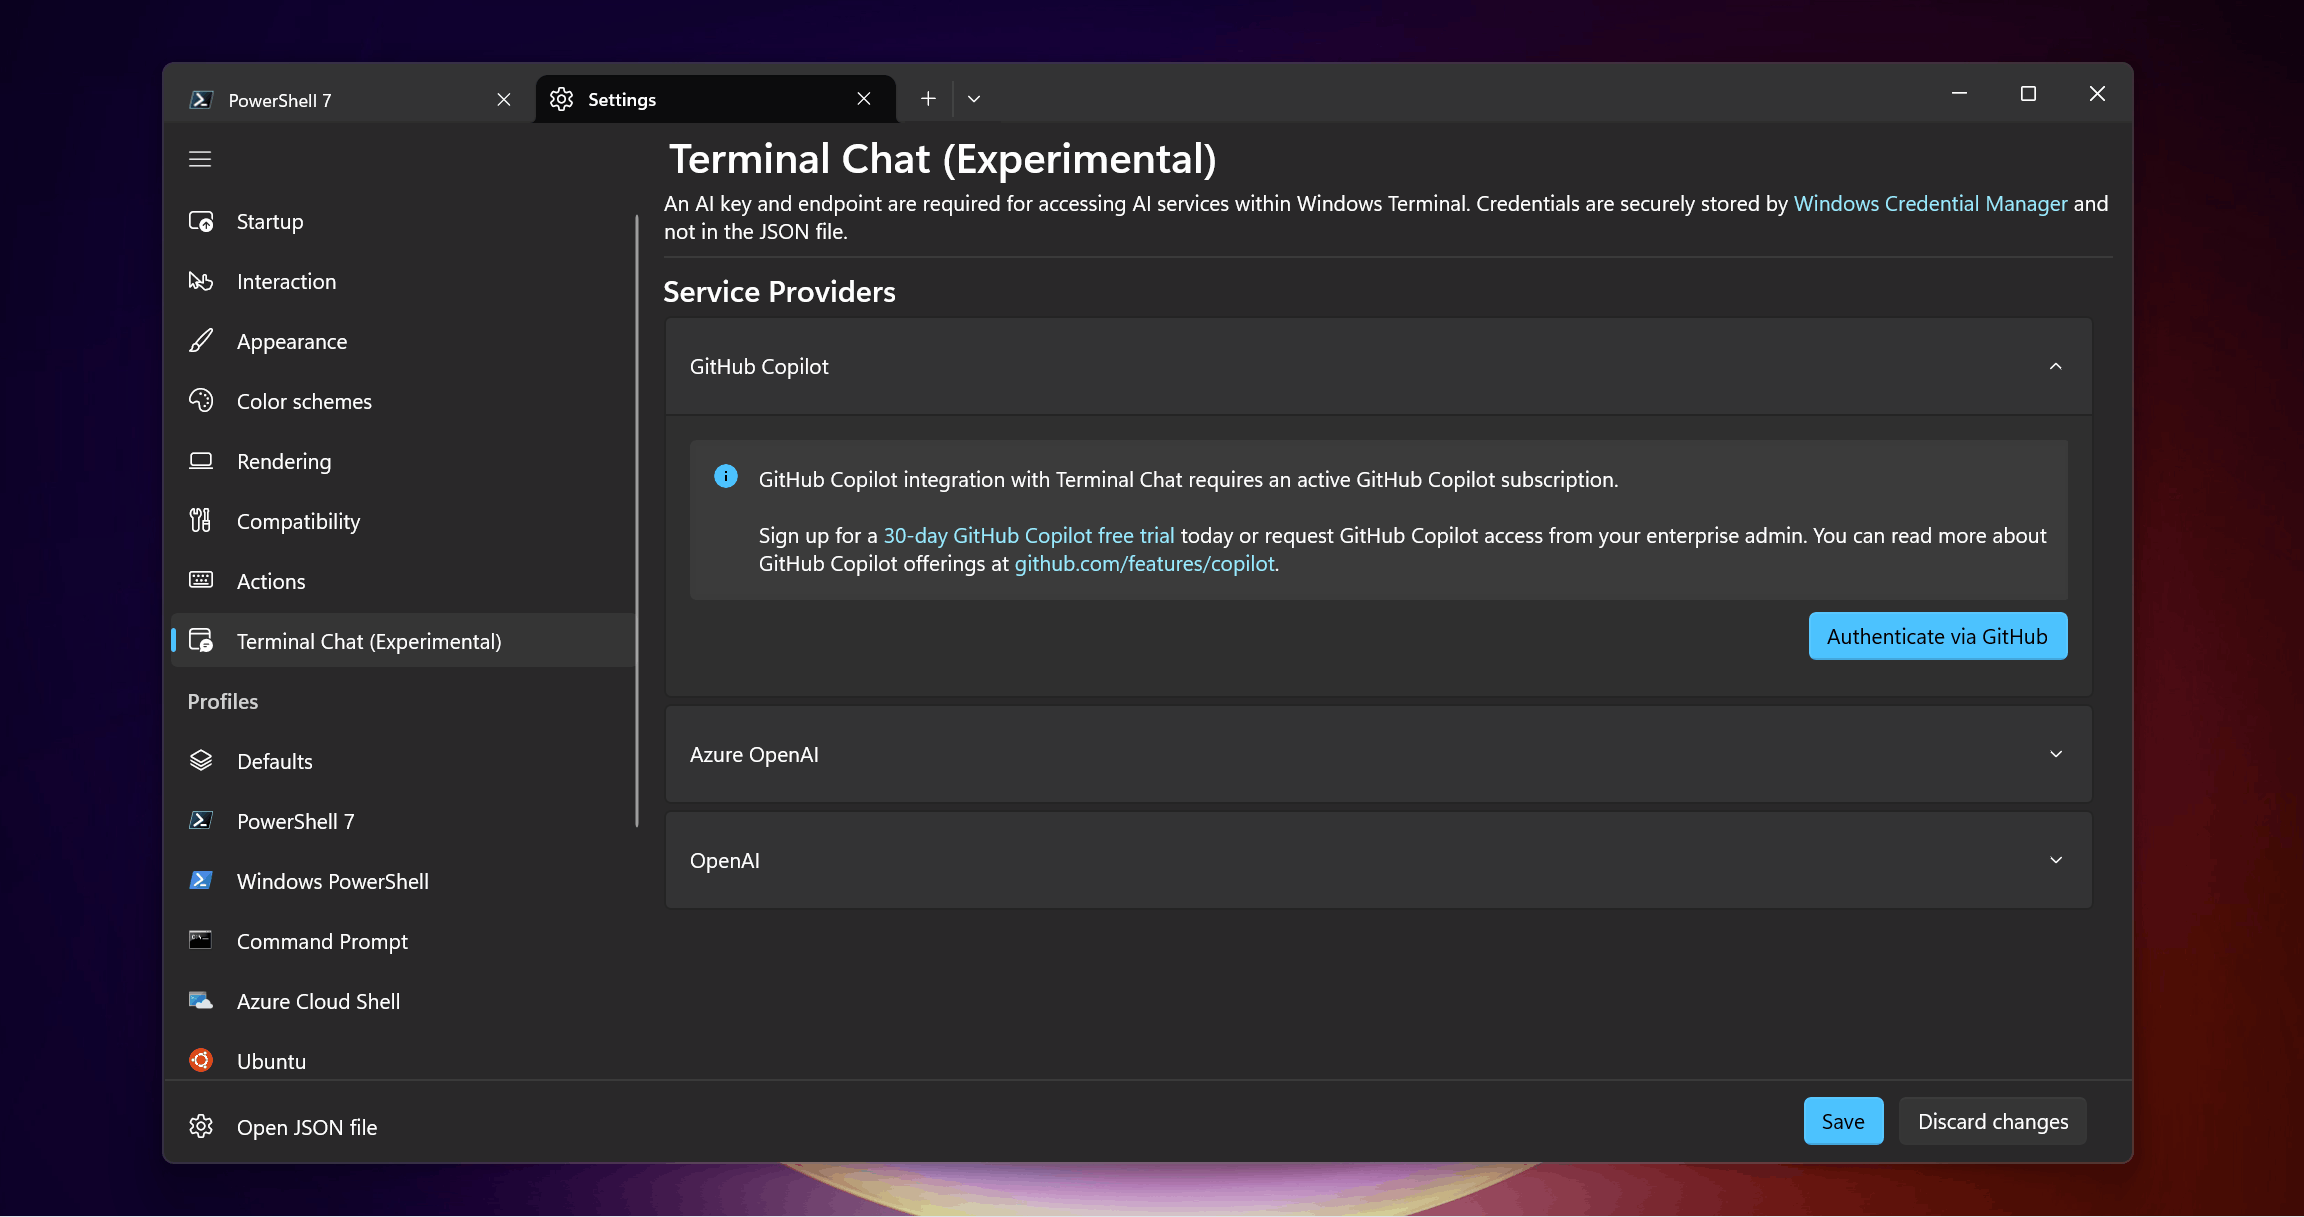Open the hamburger navigation menu
The image size is (2304, 1217).
[x=200, y=158]
